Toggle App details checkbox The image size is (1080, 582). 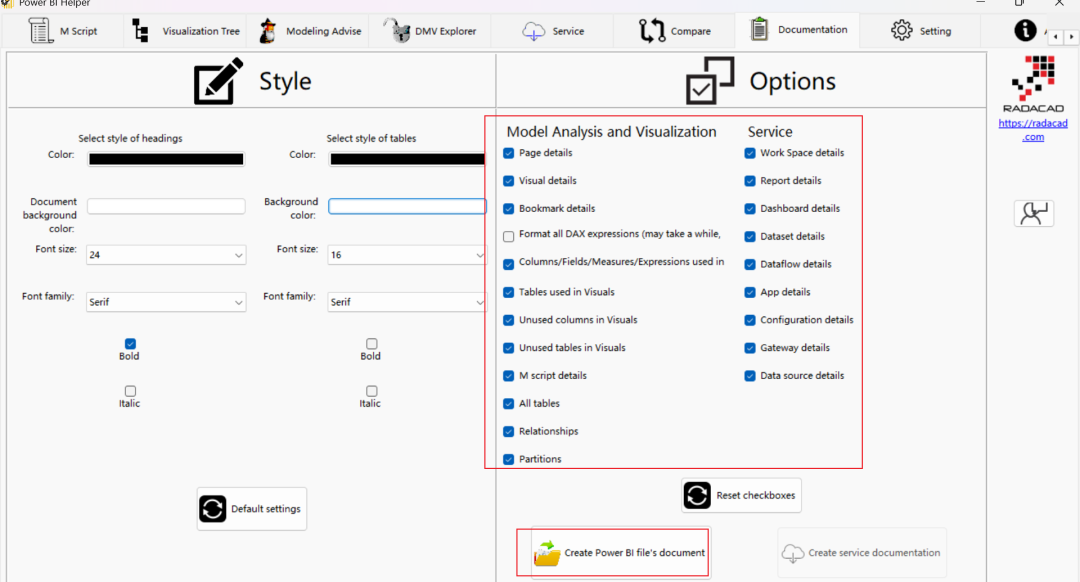pyautogui.click(x=750, y=292)
